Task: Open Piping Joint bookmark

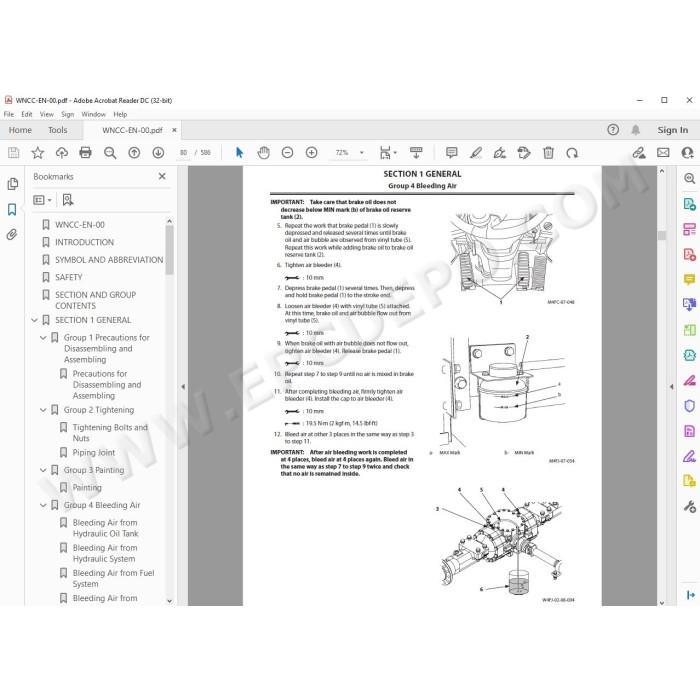Action: 94,453
